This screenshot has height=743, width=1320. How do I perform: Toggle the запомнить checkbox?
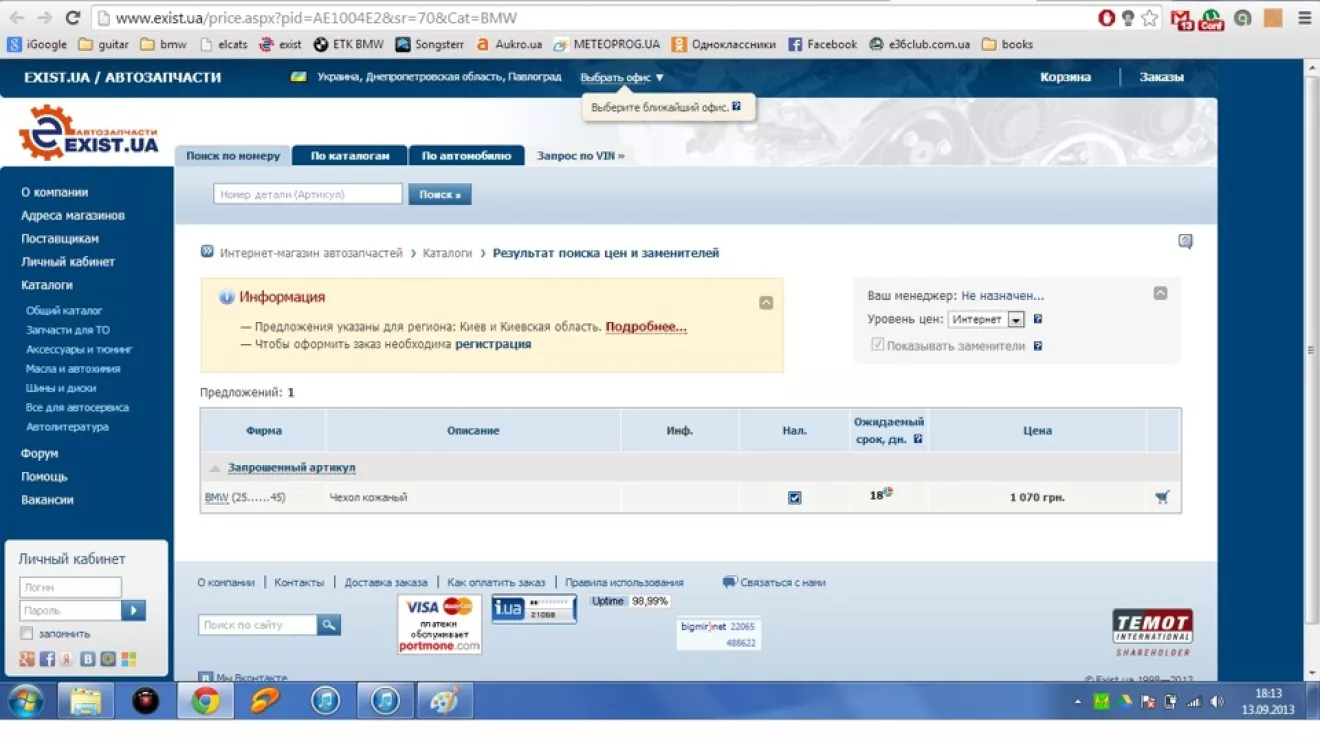(27, 634)
